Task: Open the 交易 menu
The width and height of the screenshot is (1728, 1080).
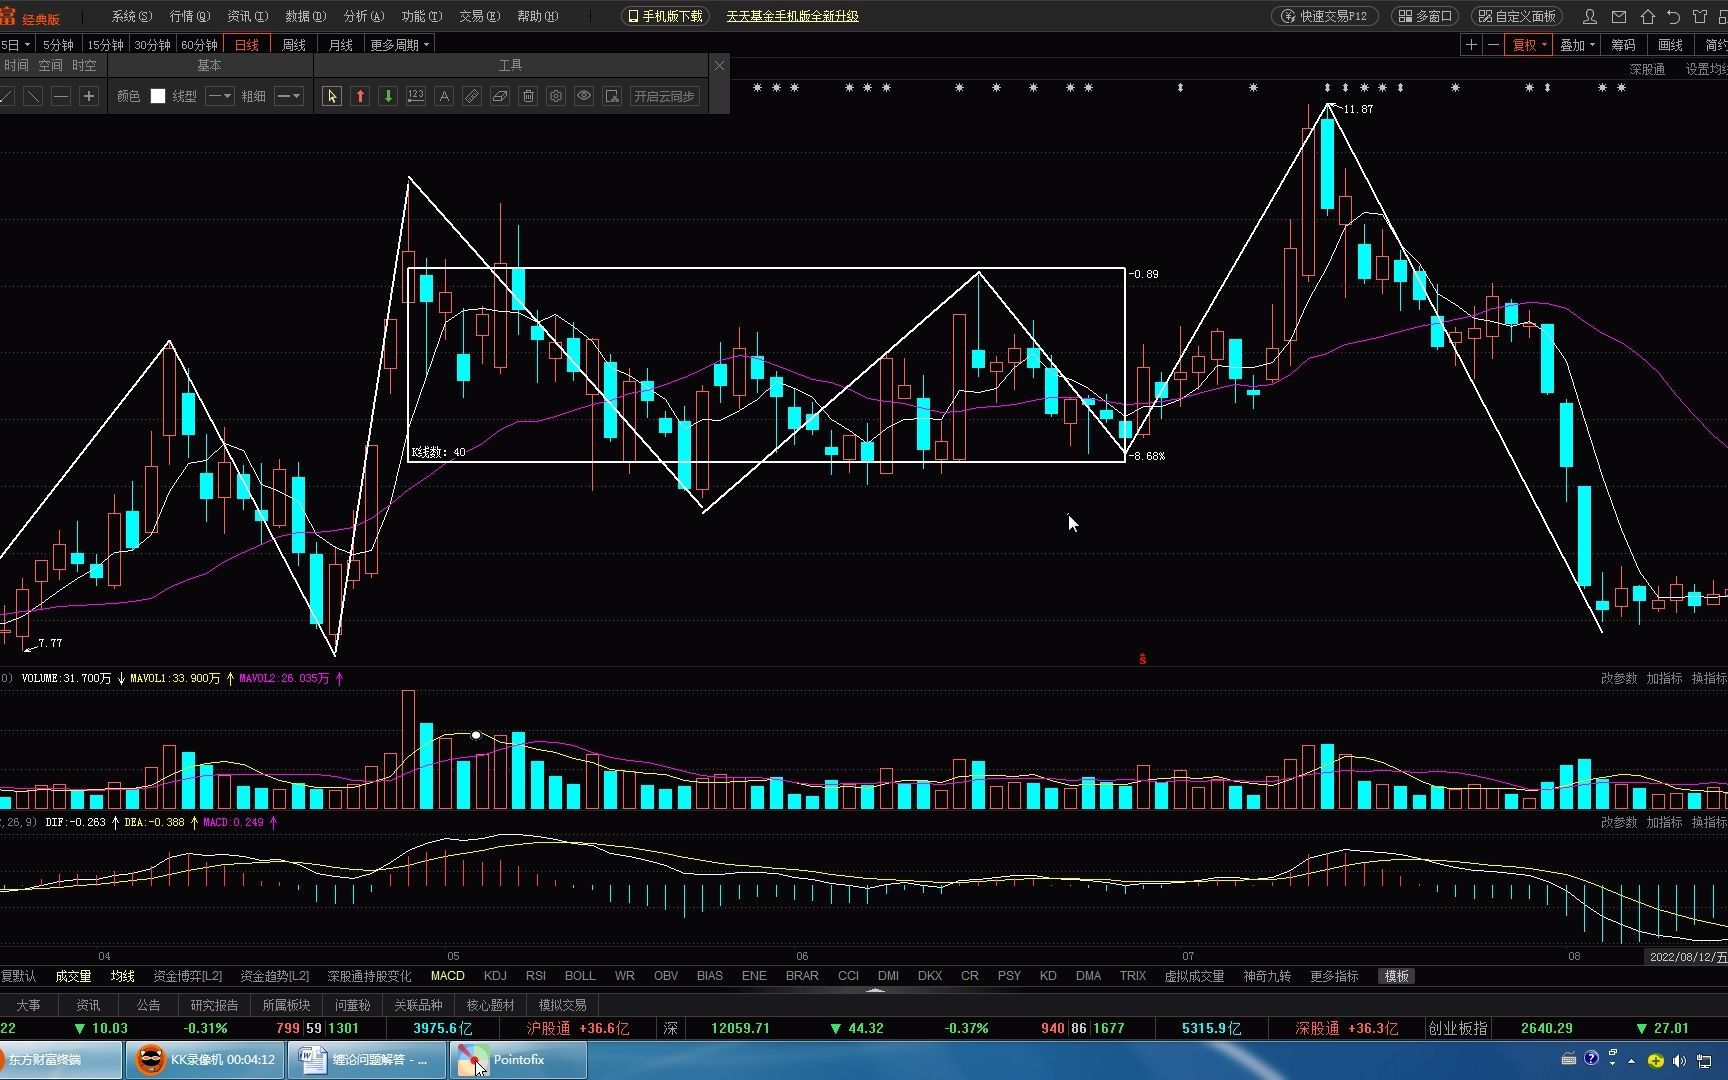Action: tap(479, 16)
